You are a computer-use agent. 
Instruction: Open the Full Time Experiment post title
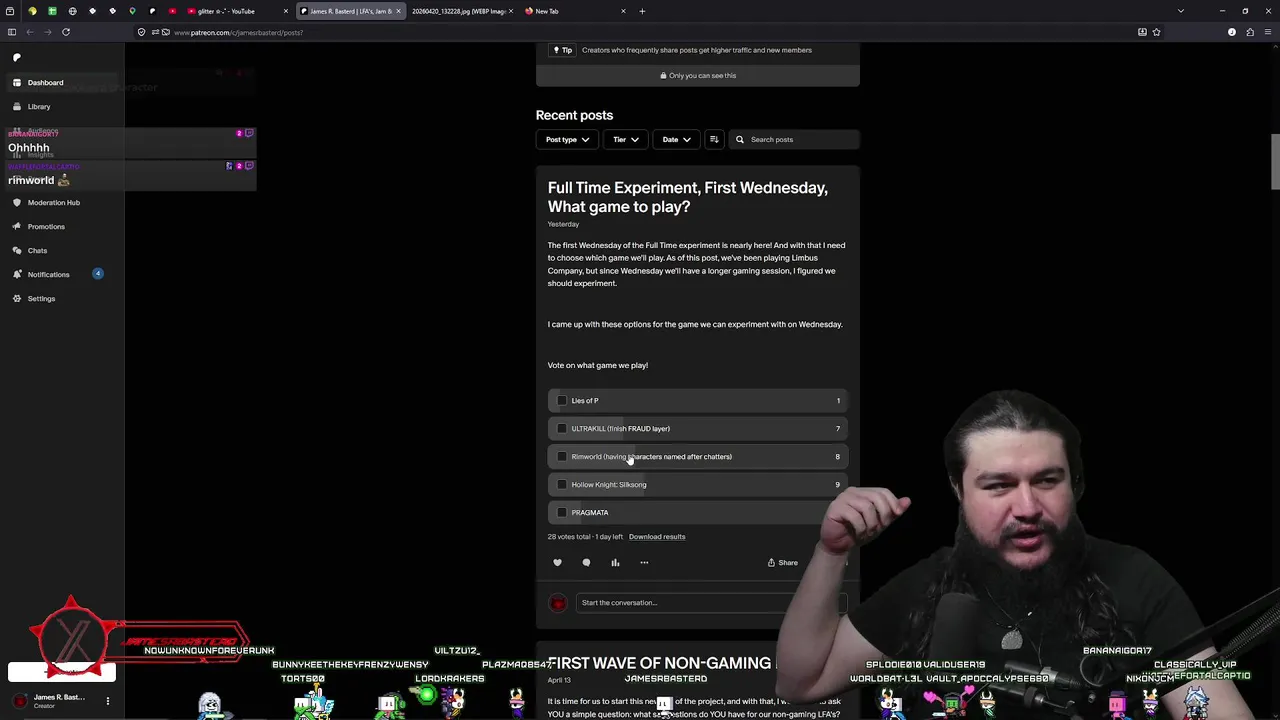688,197
